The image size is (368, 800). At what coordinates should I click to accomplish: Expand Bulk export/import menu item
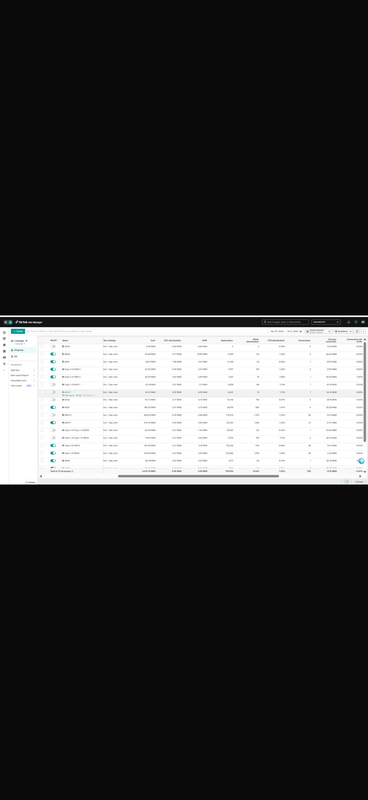coord(23,375)
